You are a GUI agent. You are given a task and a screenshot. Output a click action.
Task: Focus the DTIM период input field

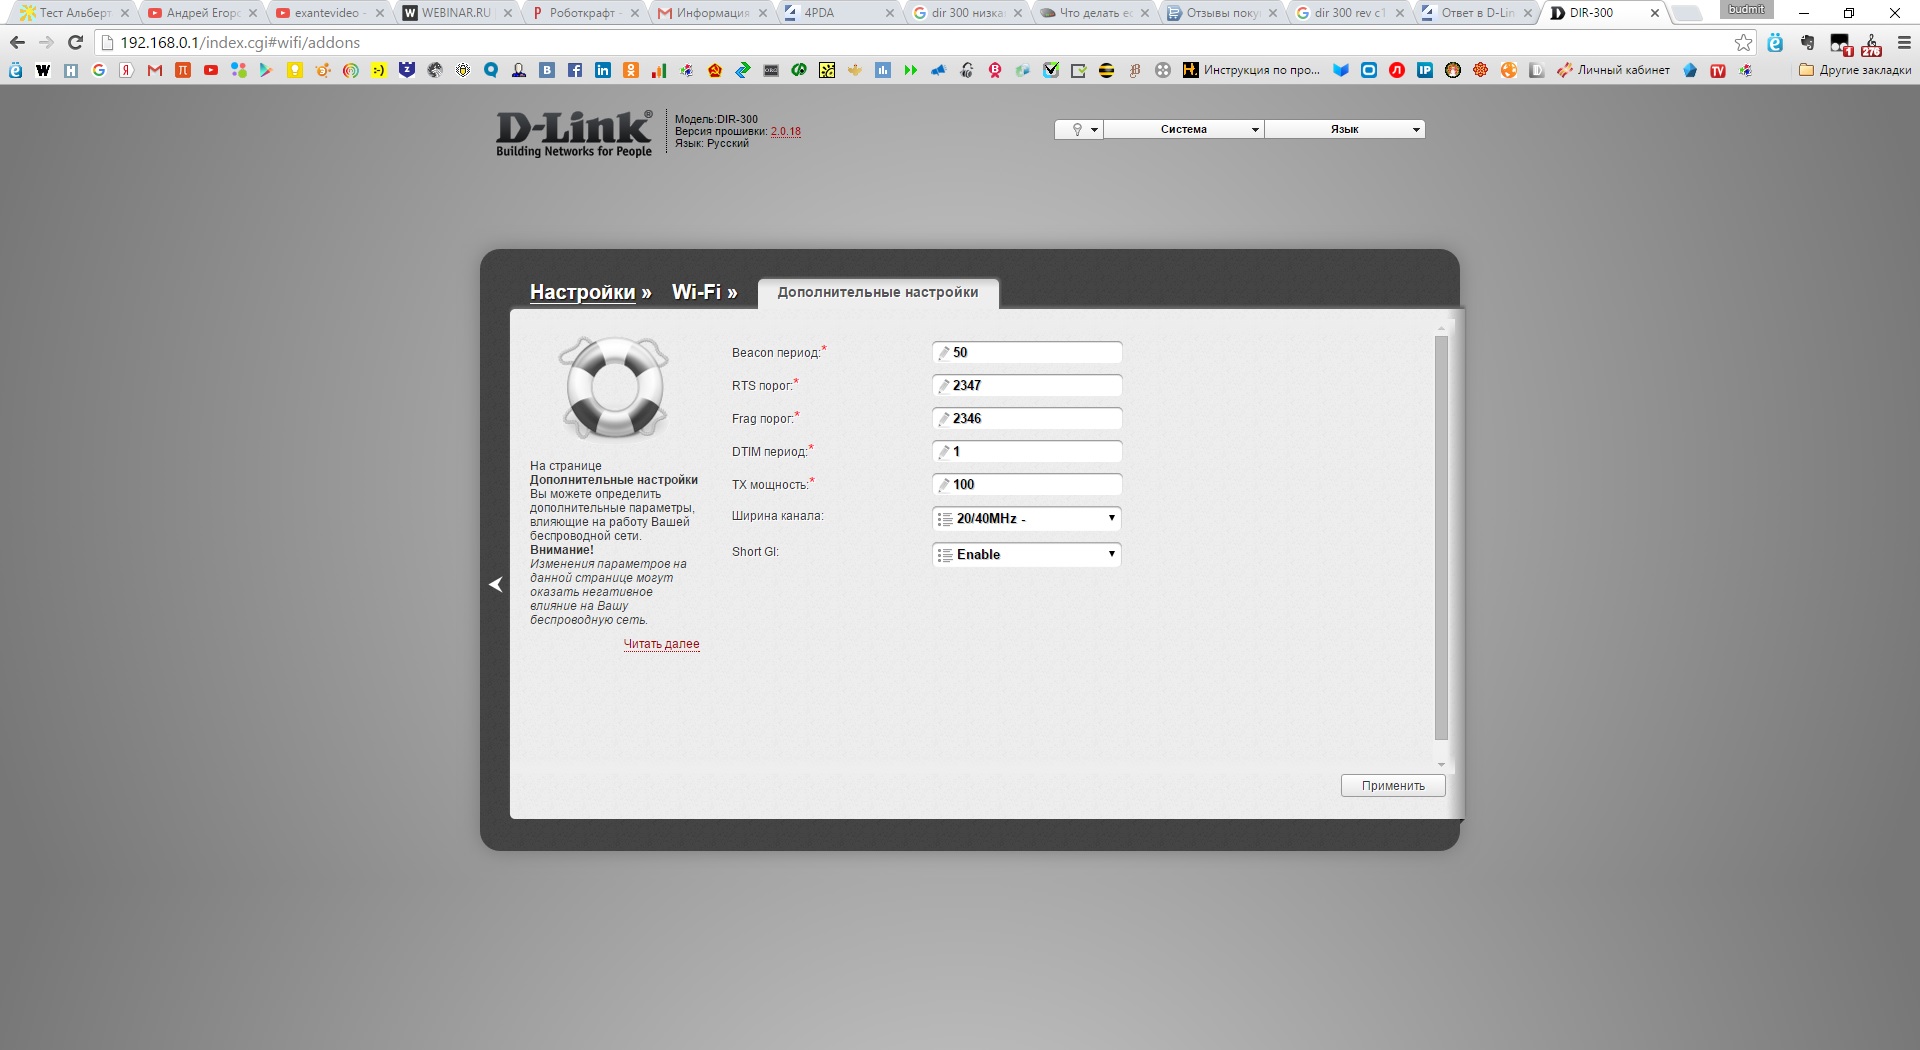point(1027,451)
